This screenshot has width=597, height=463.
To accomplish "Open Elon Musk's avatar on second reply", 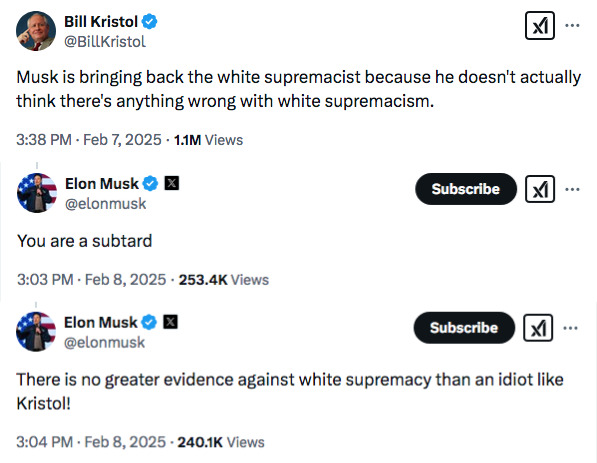I will [36, 332].
